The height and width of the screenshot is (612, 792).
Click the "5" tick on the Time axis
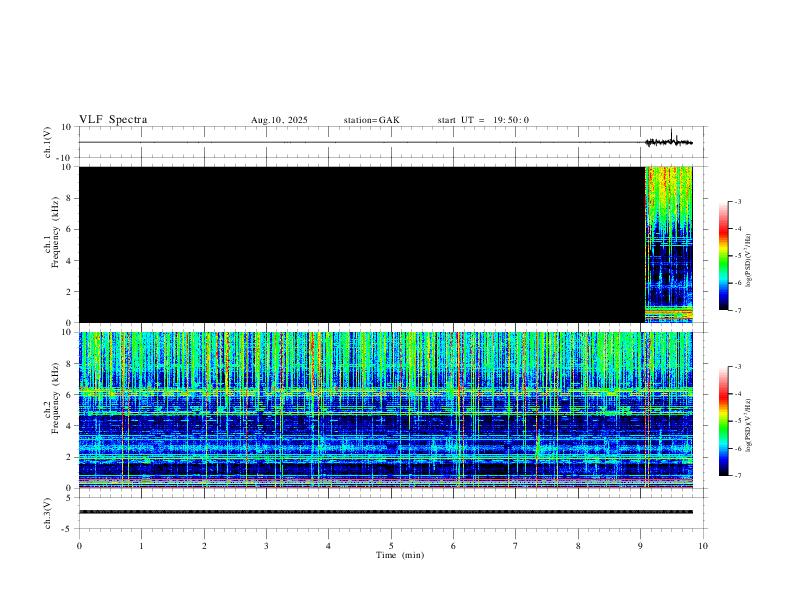391,546
